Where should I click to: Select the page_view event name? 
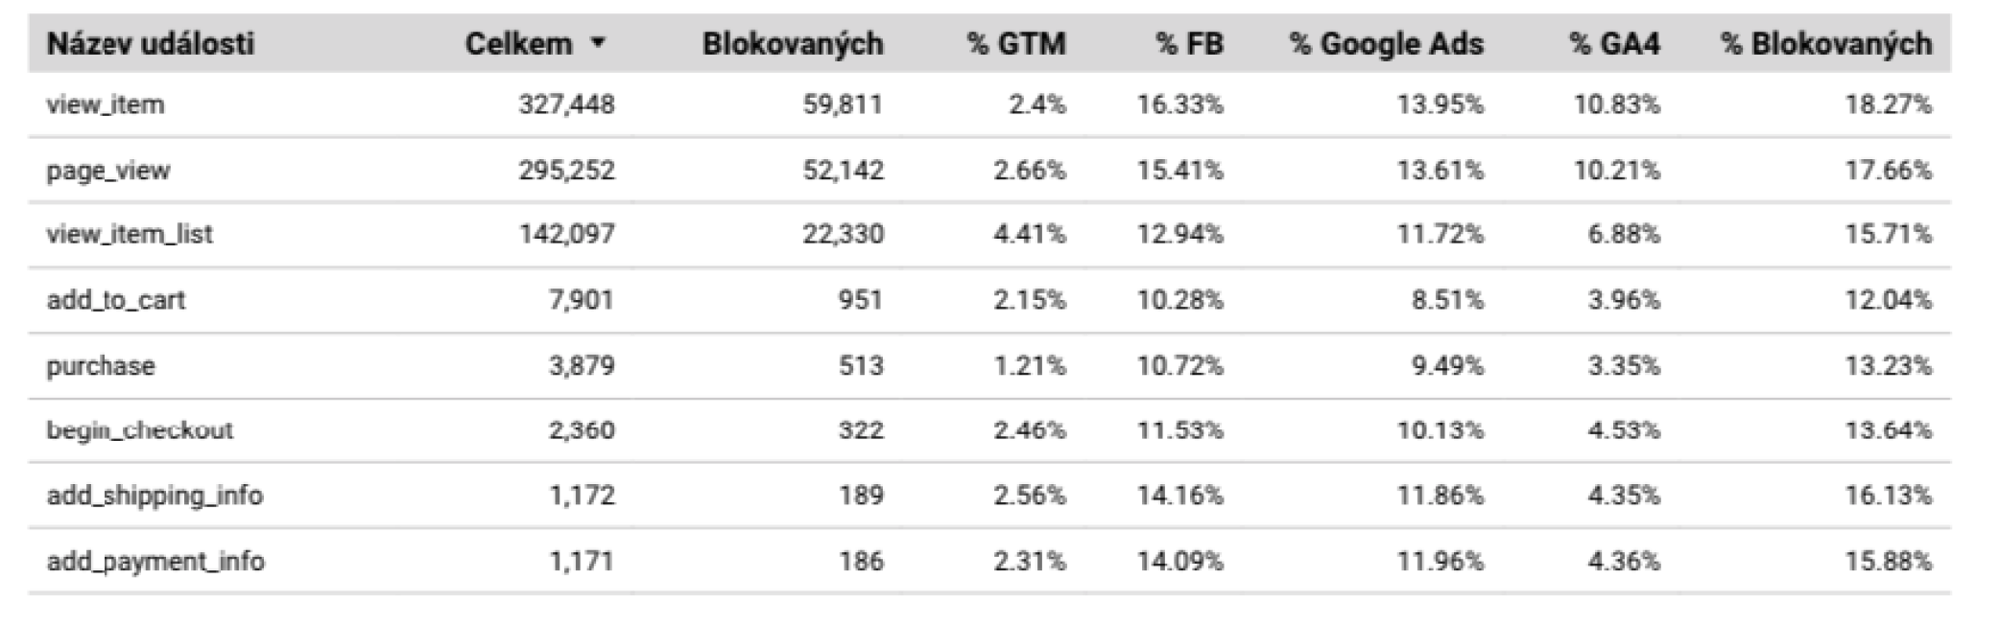click(108, 171)
